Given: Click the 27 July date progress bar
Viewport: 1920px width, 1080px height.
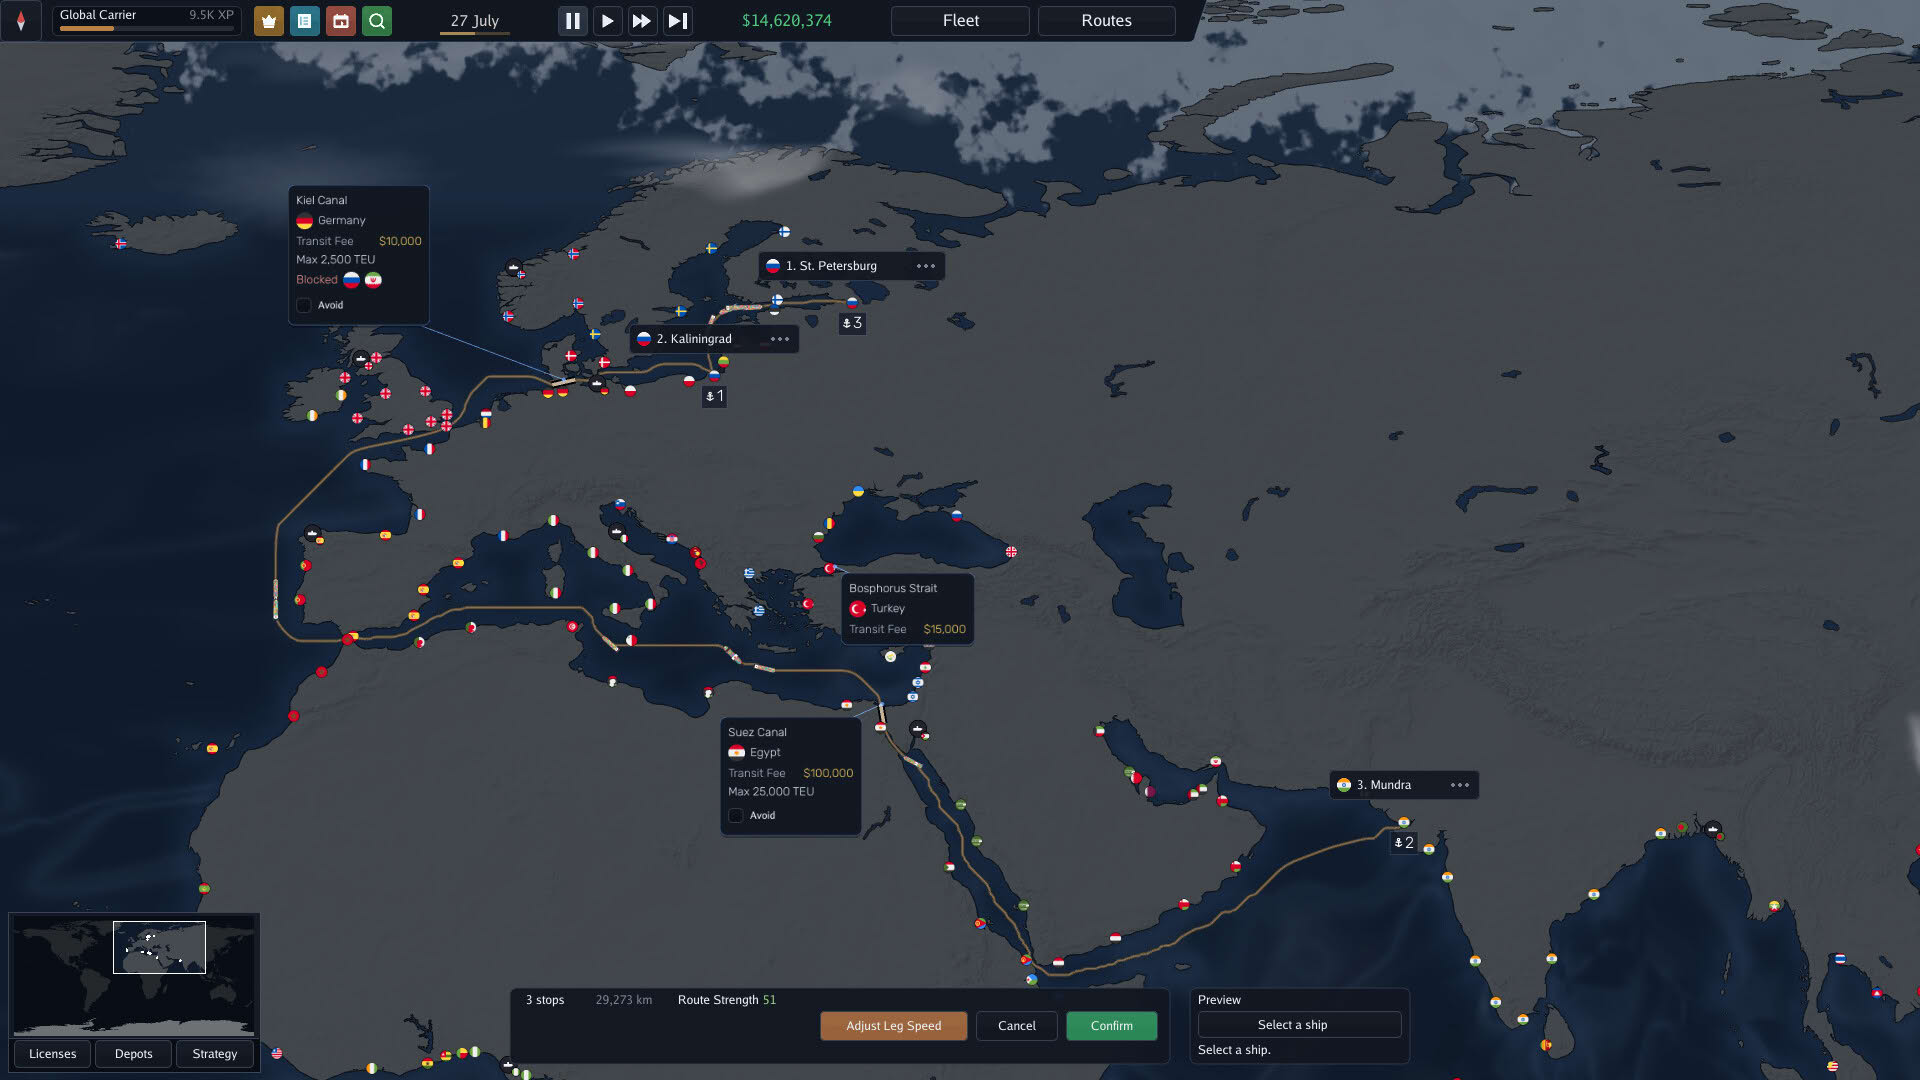Looking at the screenshot, I should pyautogui.click(x=474, y=34).
